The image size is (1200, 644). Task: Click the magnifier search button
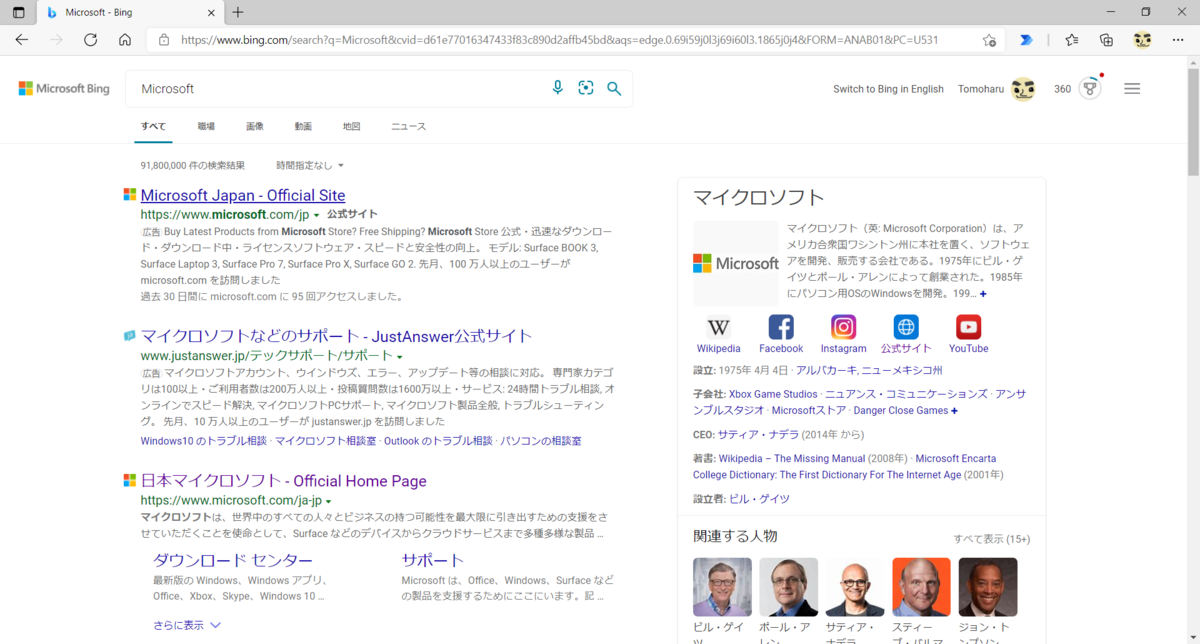click(614, 89)
